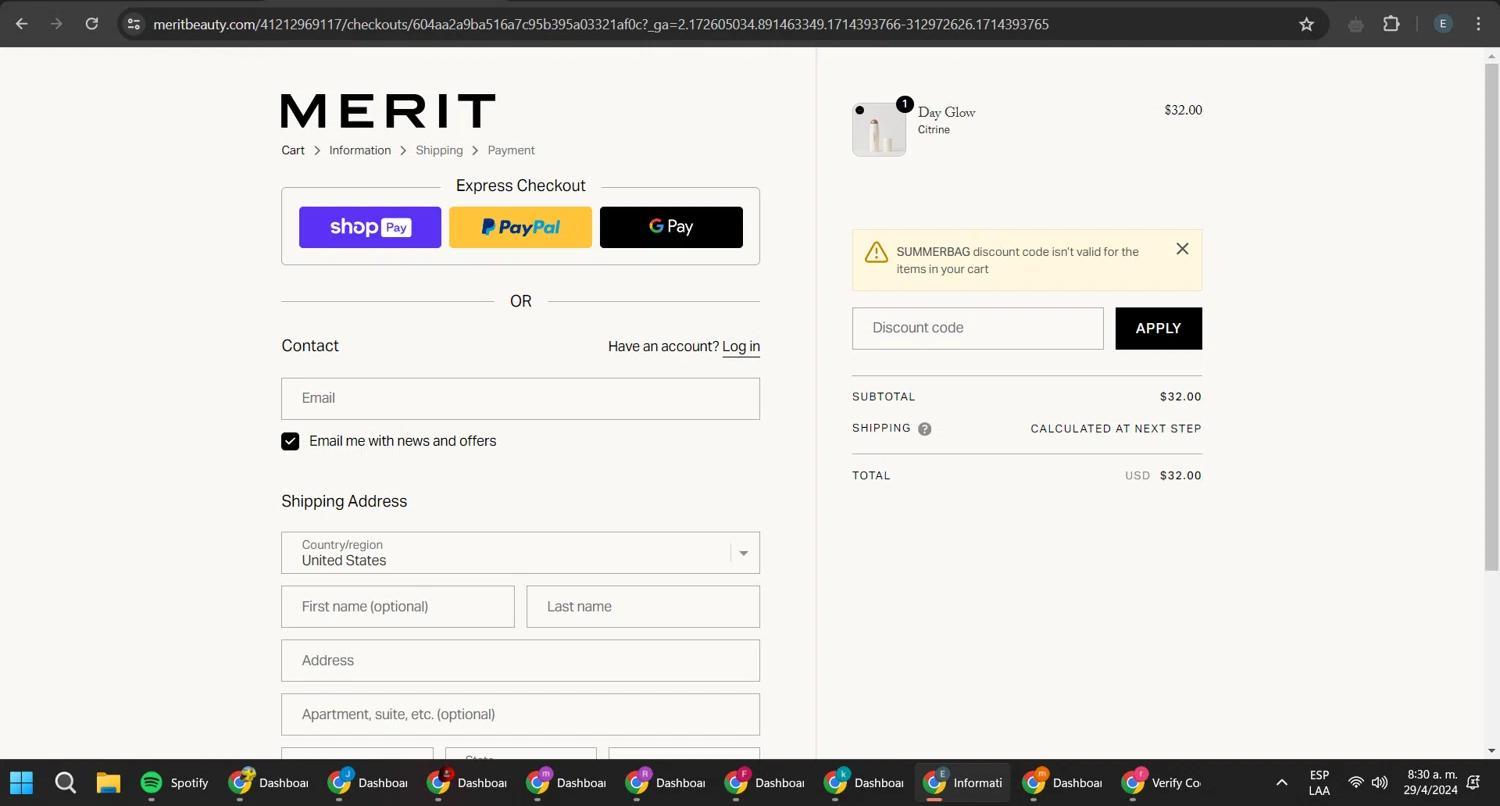
Task: Open Wi-Fi network settings in tray
Action: pyautogui.click(x=1356, y=782)
